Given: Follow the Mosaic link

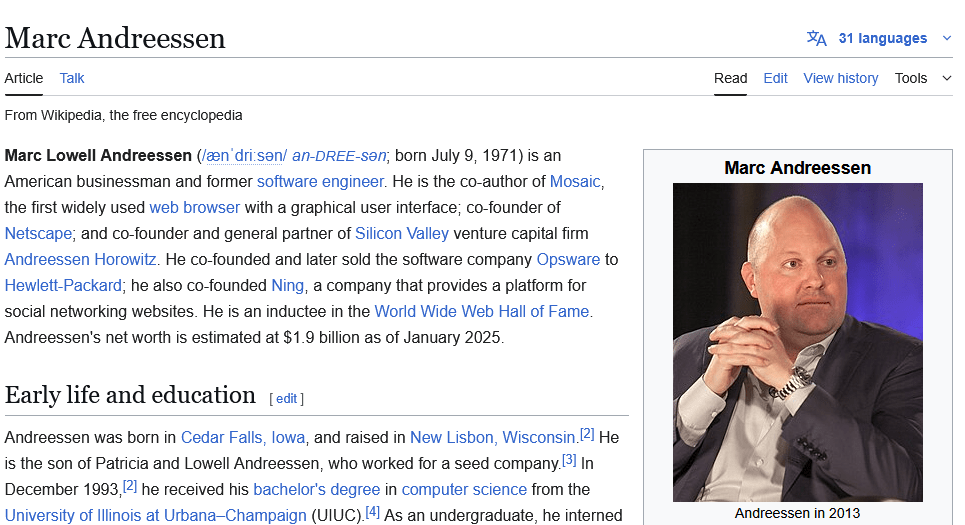Looking at the screenshot, I should (575, 182).
